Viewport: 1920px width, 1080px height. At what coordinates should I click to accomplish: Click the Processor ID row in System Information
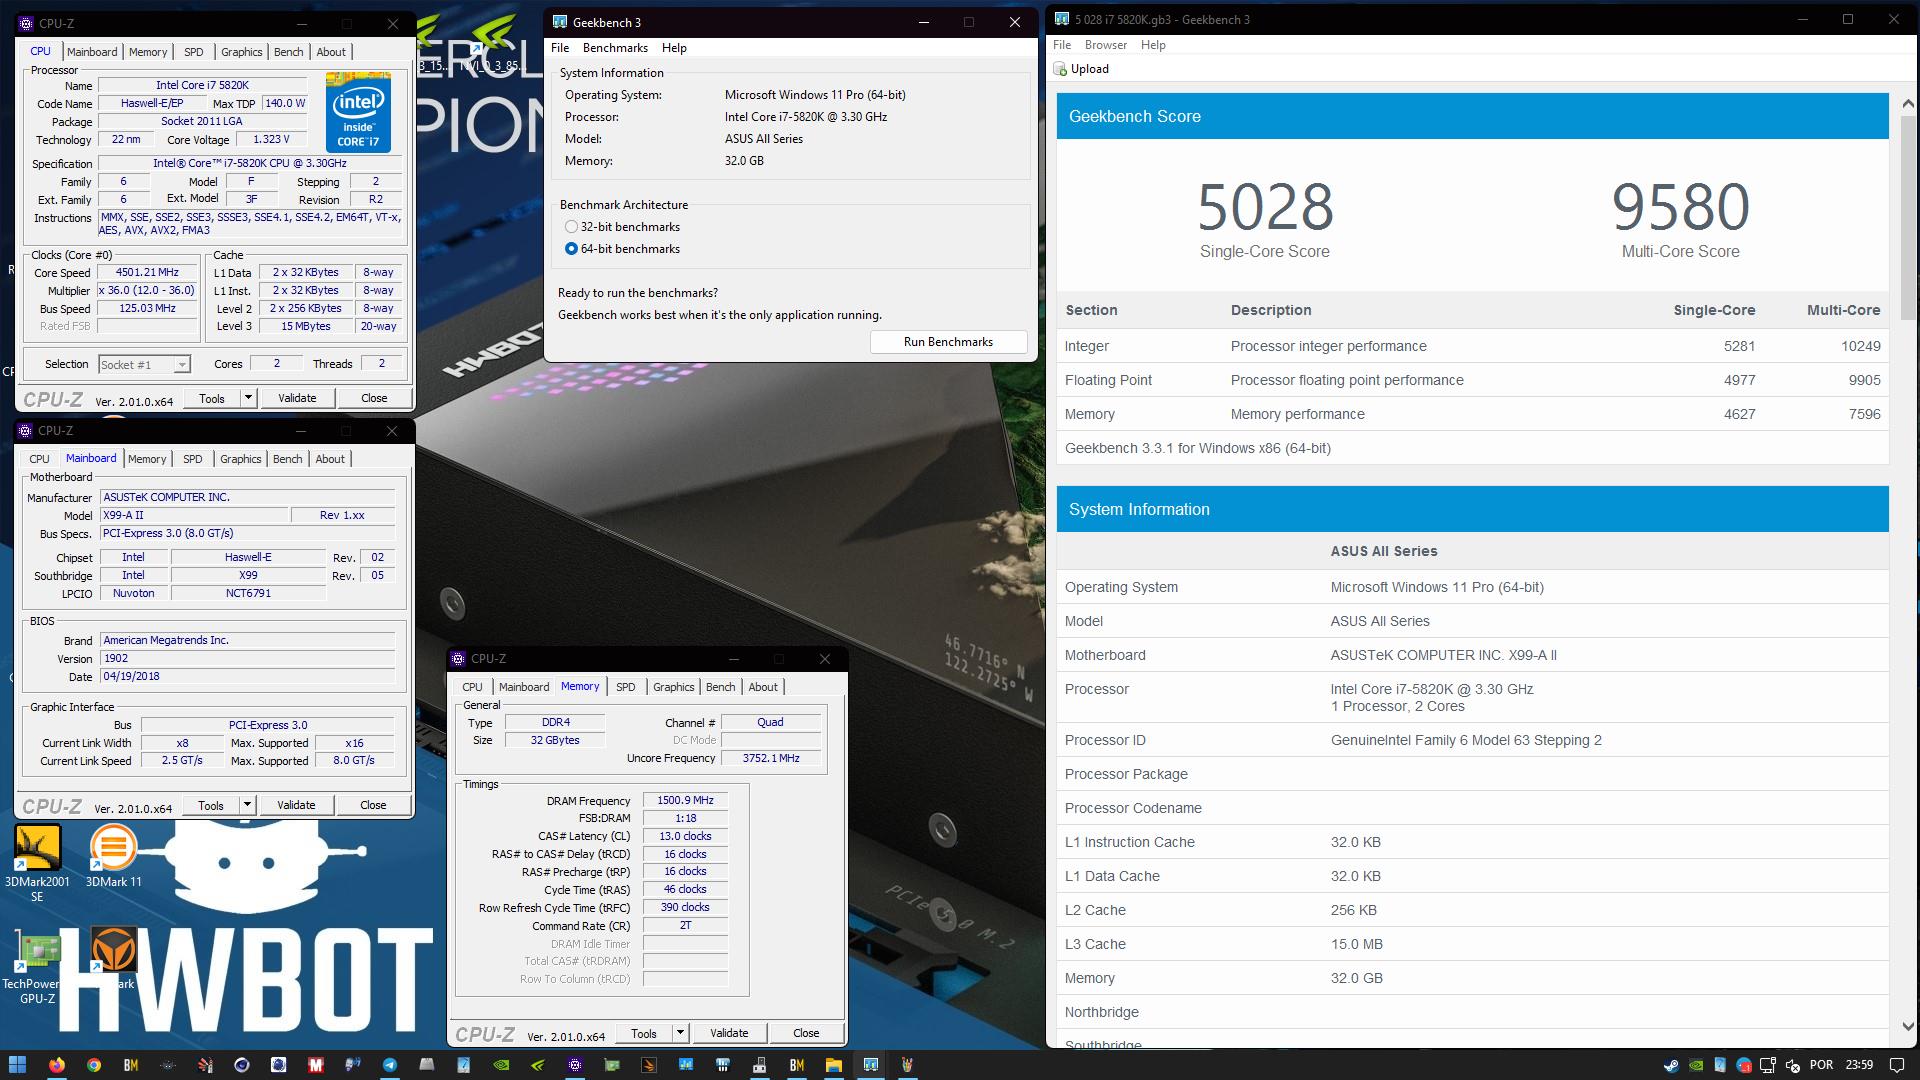[x=1473, y=740]
